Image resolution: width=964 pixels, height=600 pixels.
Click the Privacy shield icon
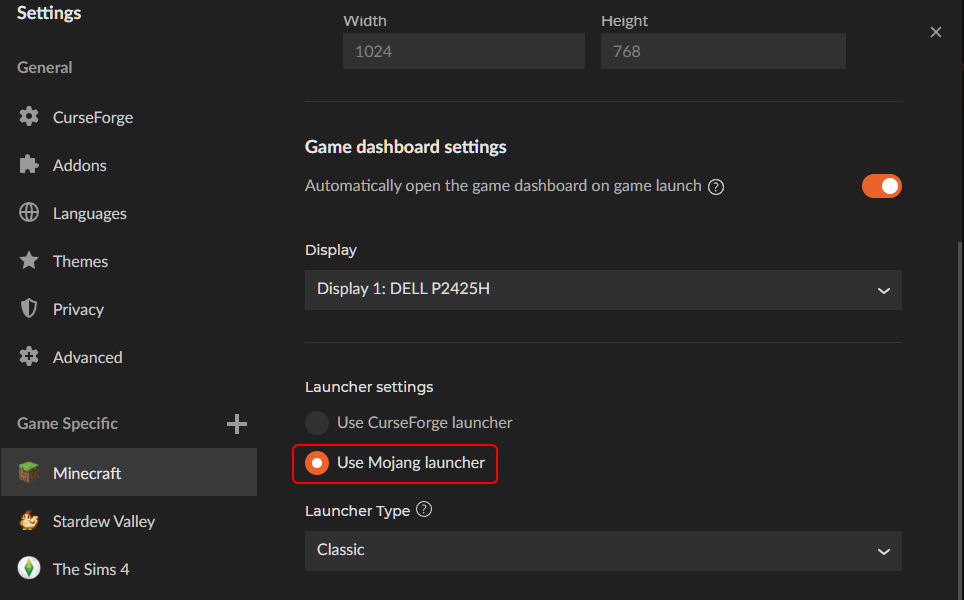point(29,308)
